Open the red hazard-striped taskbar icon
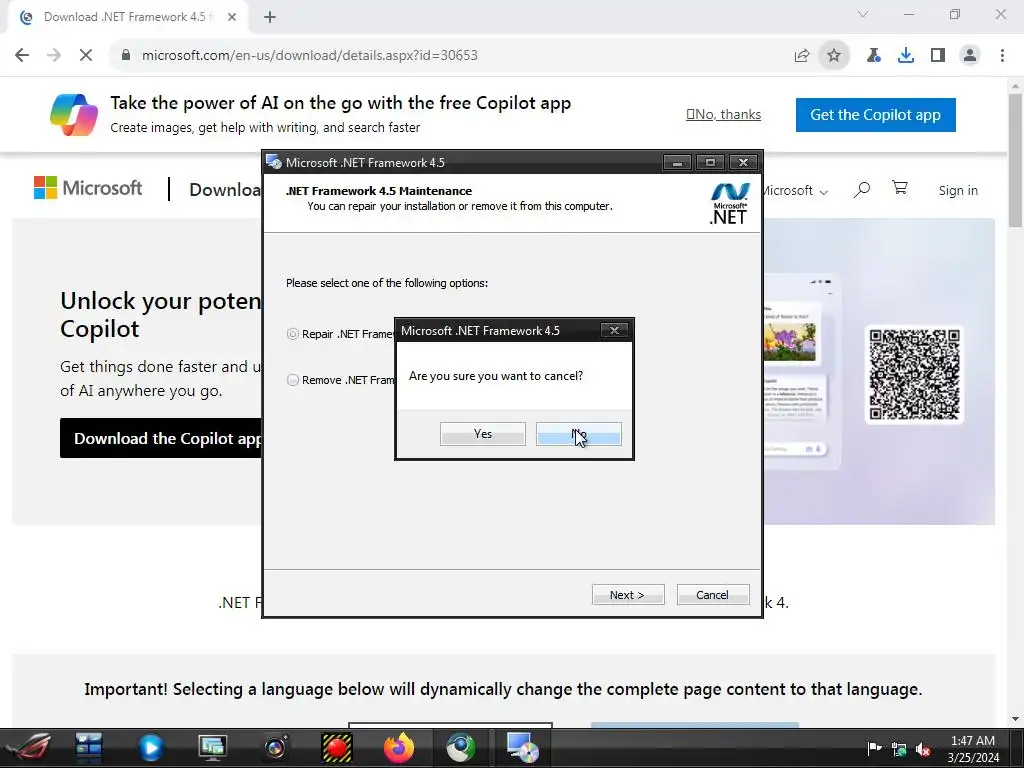1024x768 pixels. (x=337, y=748)
